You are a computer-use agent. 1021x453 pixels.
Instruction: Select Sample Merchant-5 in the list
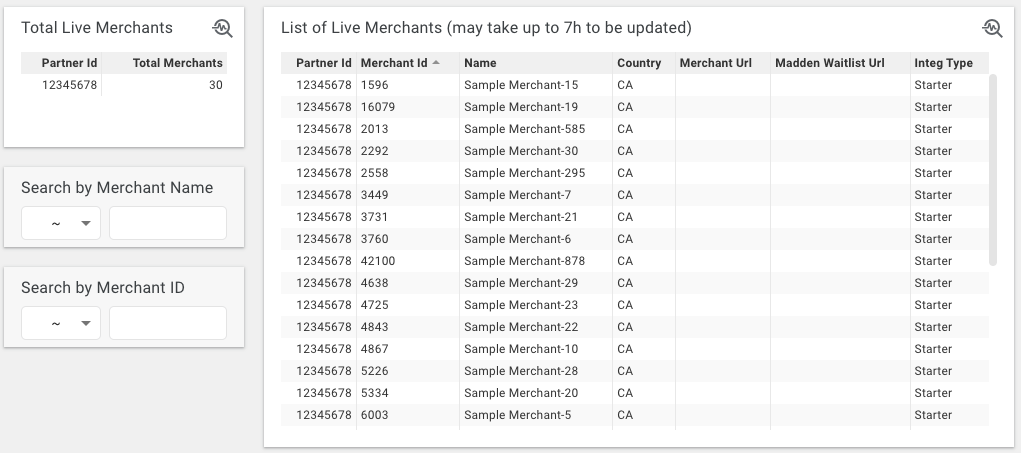(x=517, y=415)
